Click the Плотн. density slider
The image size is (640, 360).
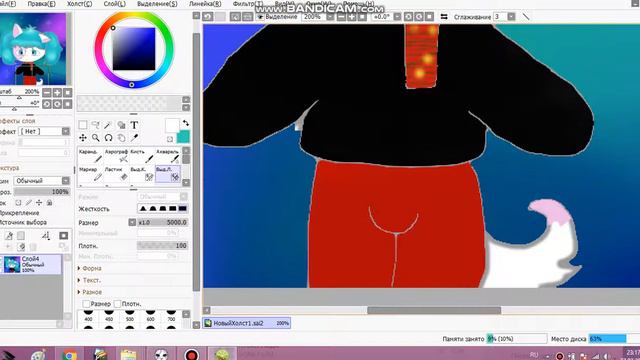coord(162,246)
